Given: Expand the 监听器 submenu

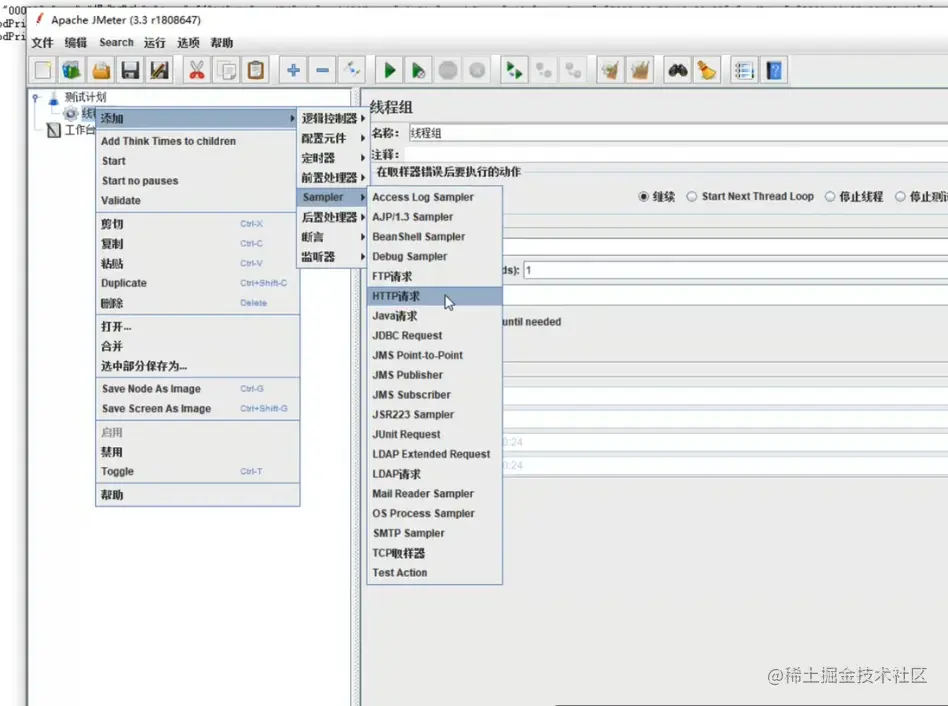Looking at the screenshot, I should click(333, 256).
